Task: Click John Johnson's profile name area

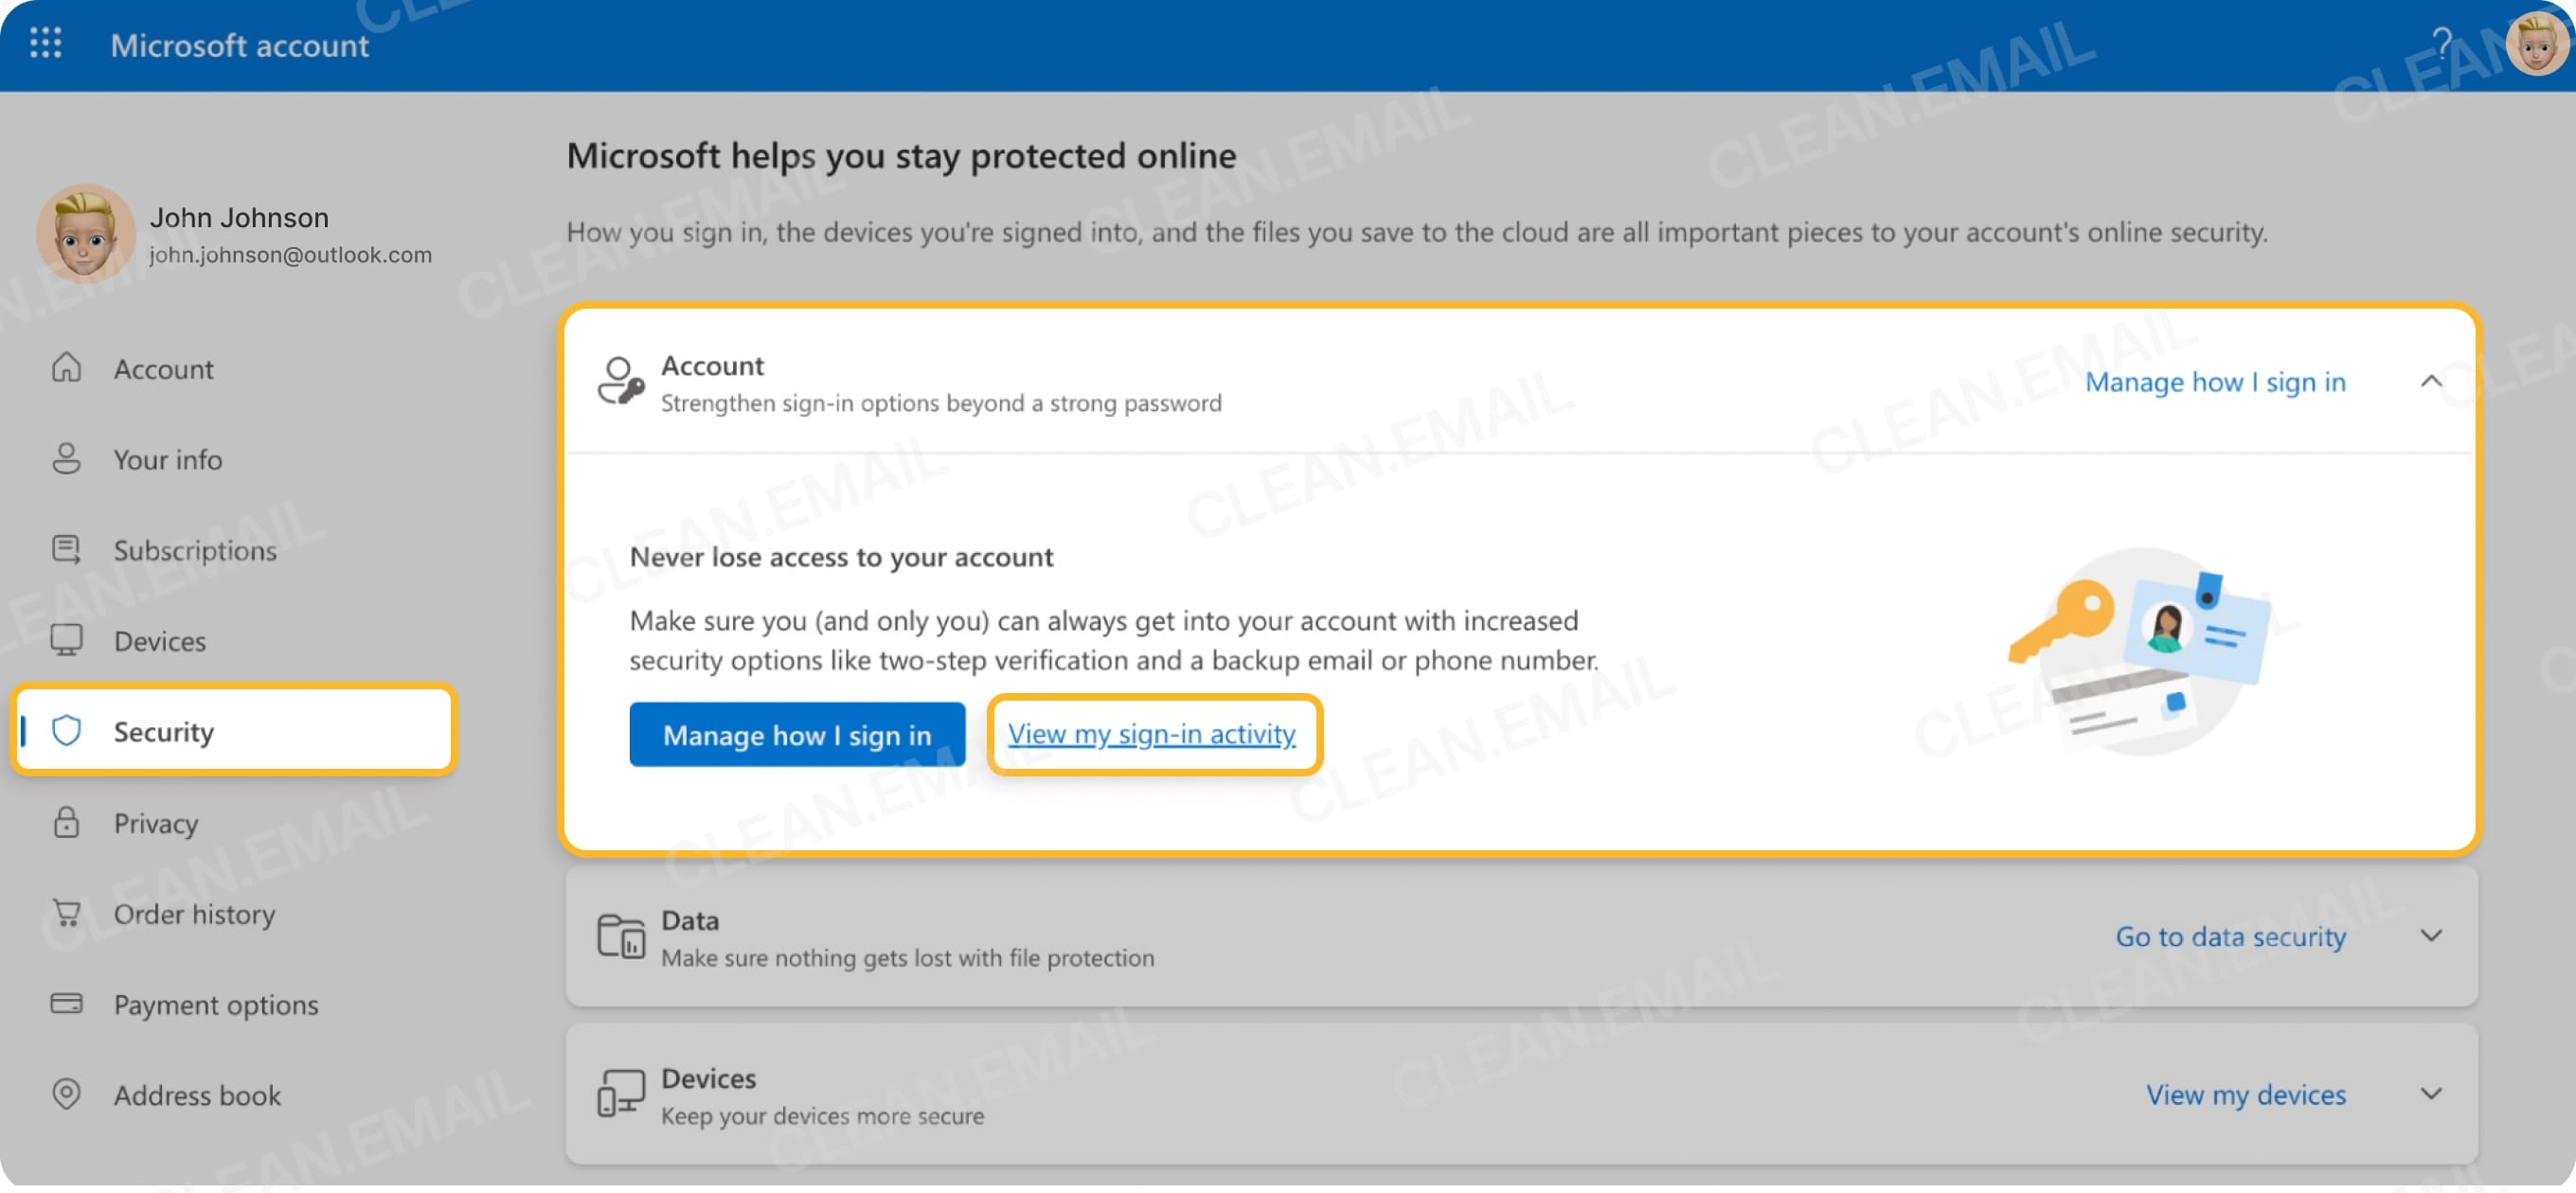Action: (x=239, y=217)
